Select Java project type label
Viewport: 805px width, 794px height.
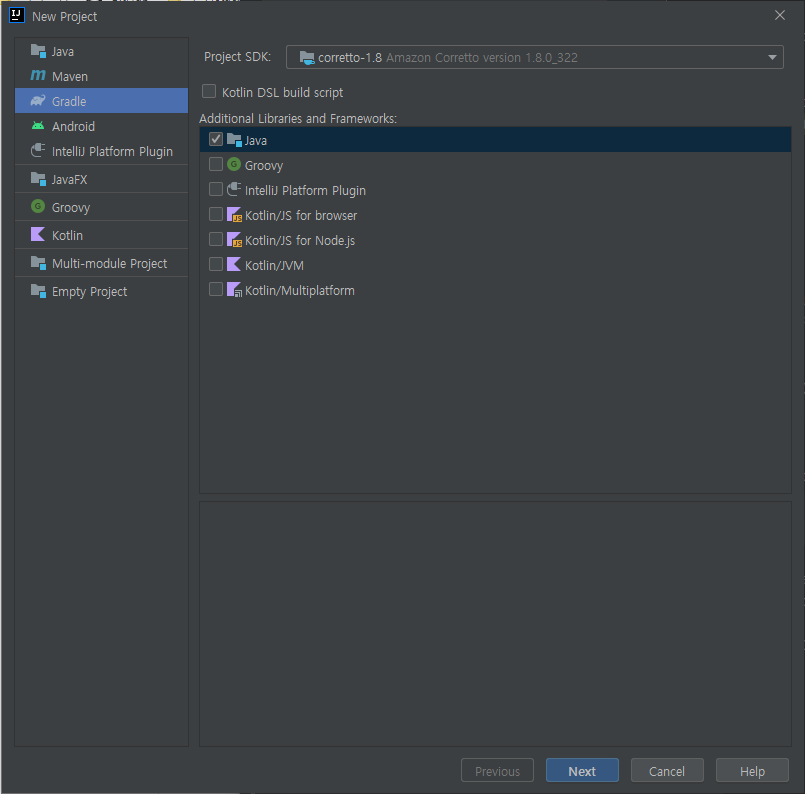click(x=63, y=52)
